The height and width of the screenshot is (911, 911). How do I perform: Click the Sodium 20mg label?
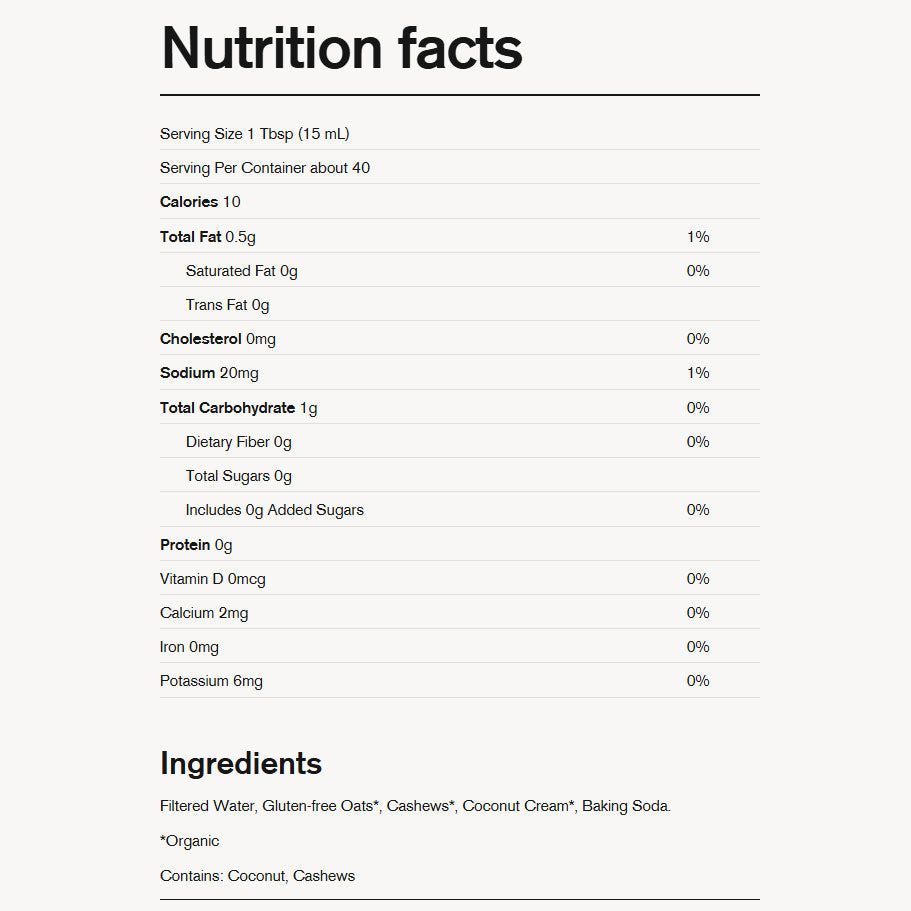[209, 373]
